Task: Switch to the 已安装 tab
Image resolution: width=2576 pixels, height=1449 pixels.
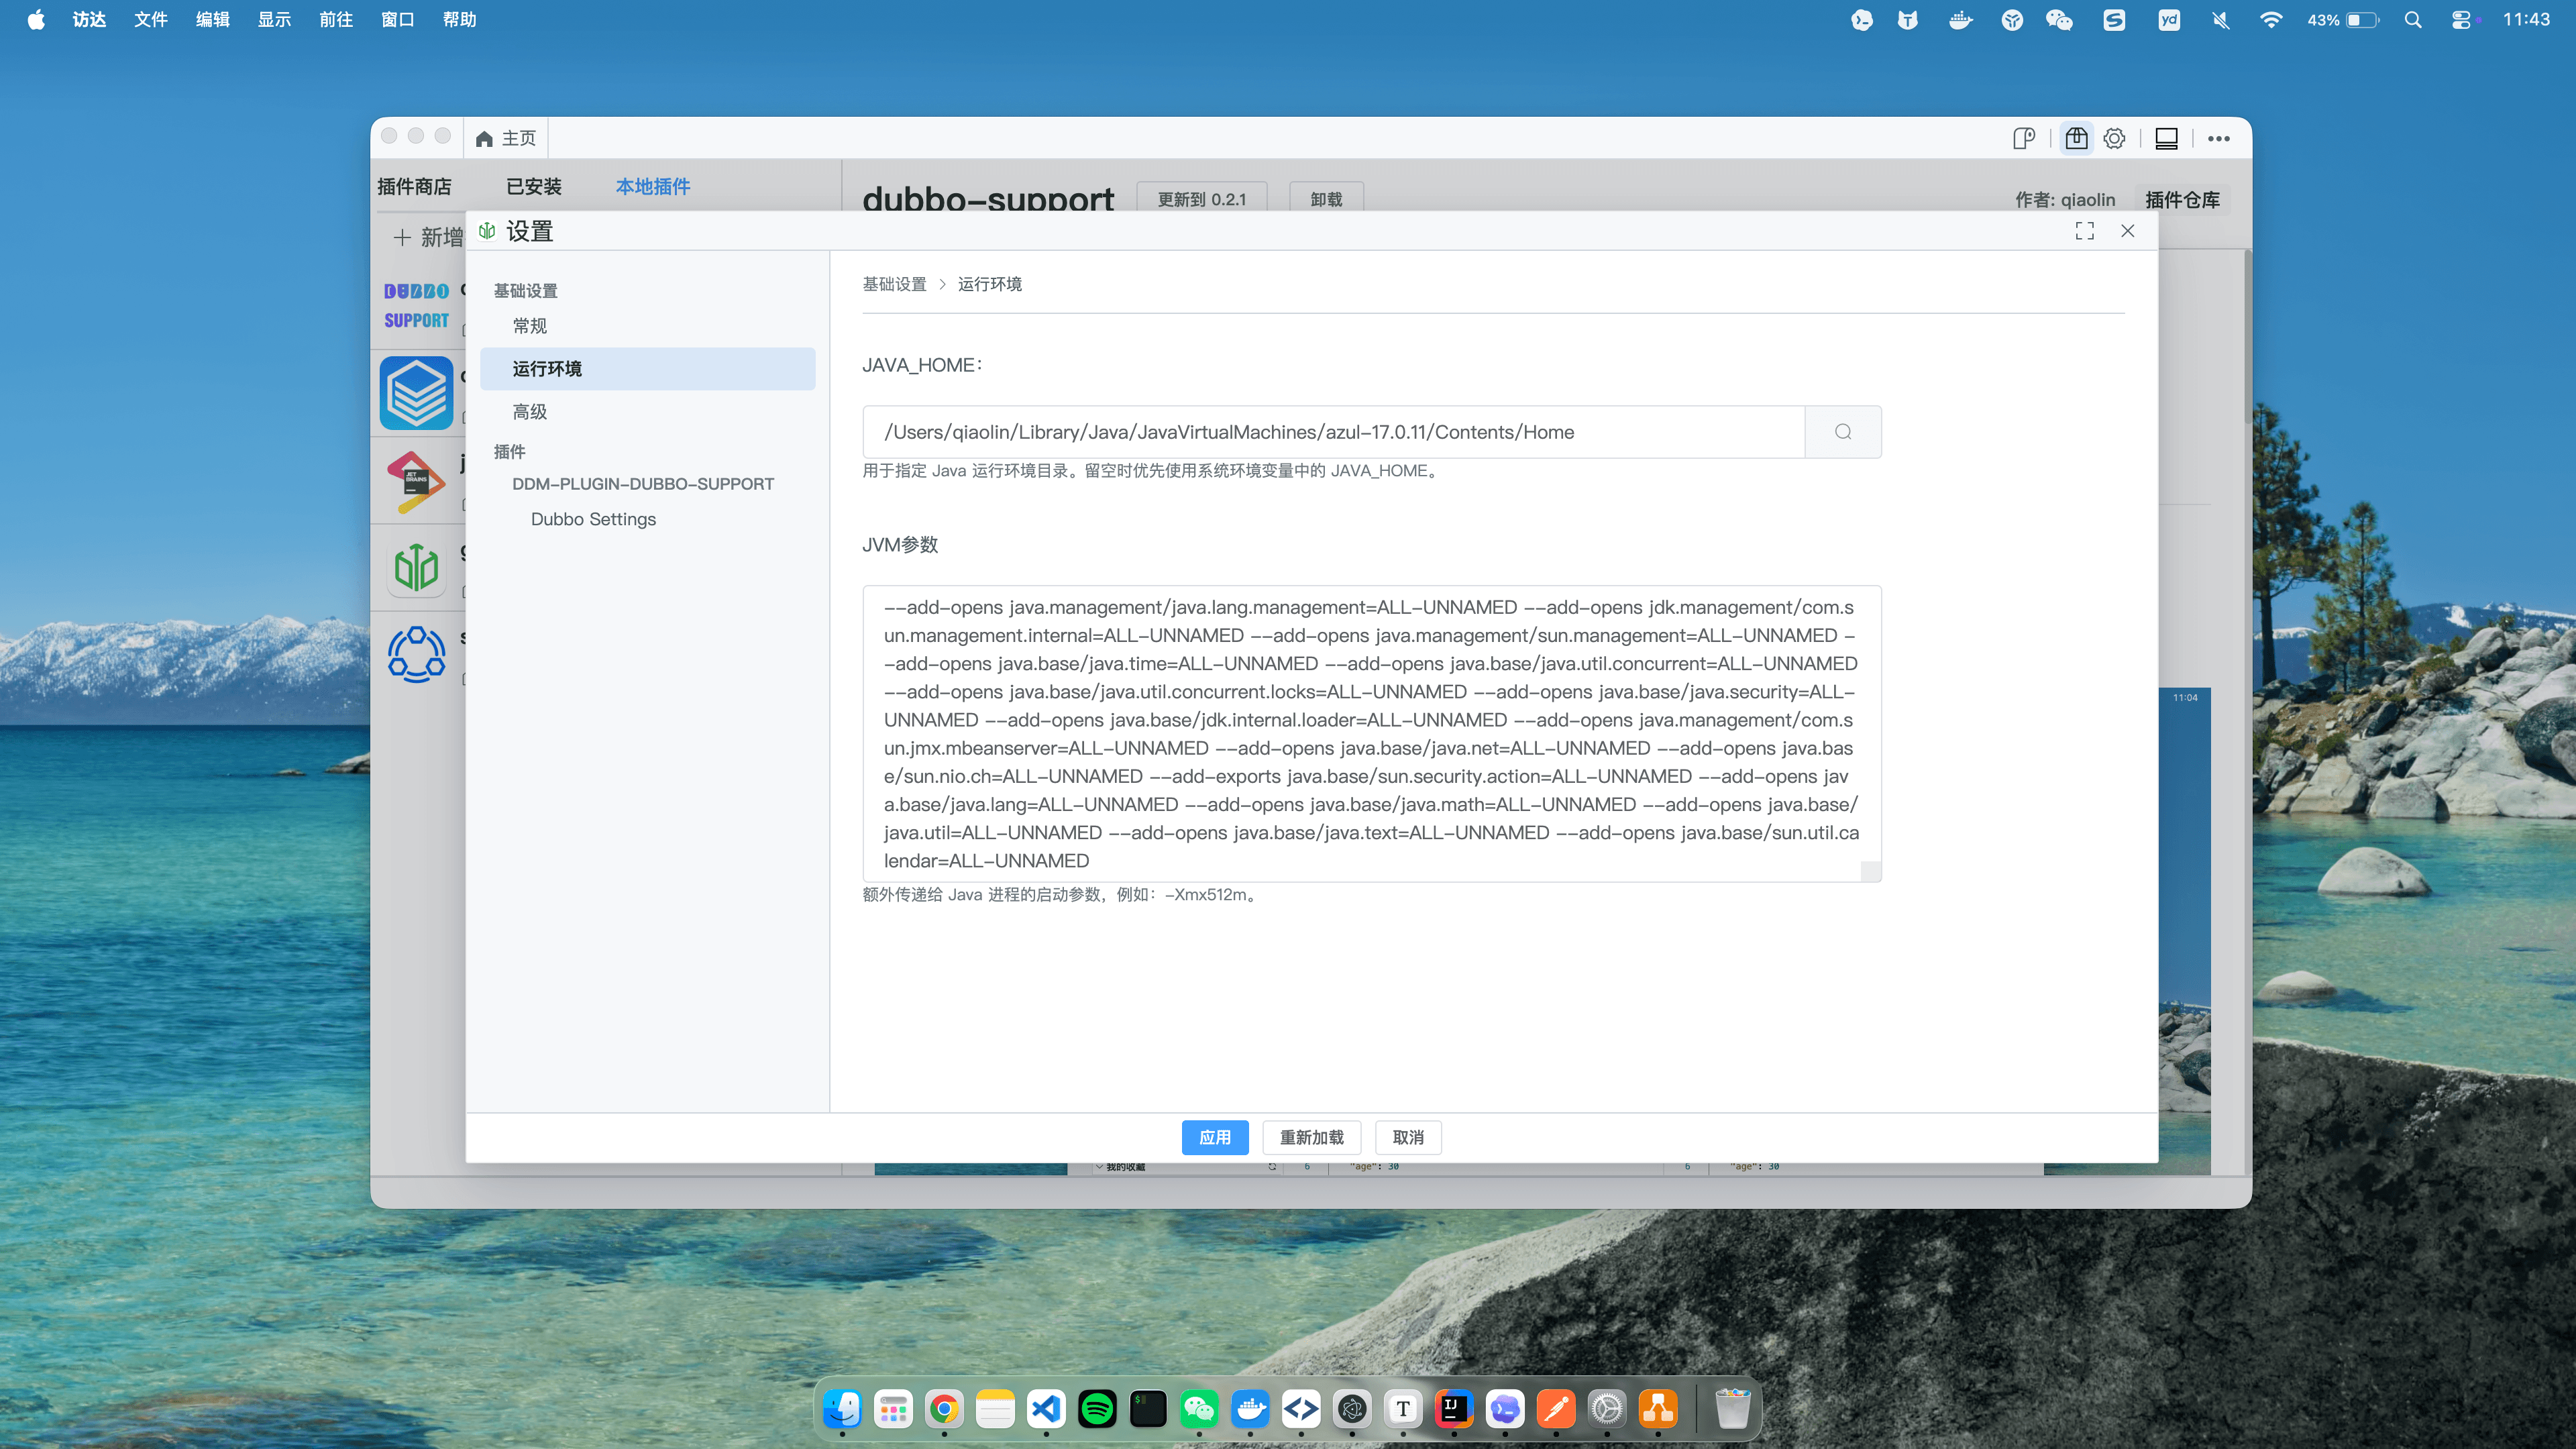Action: [x=534, y=187]
